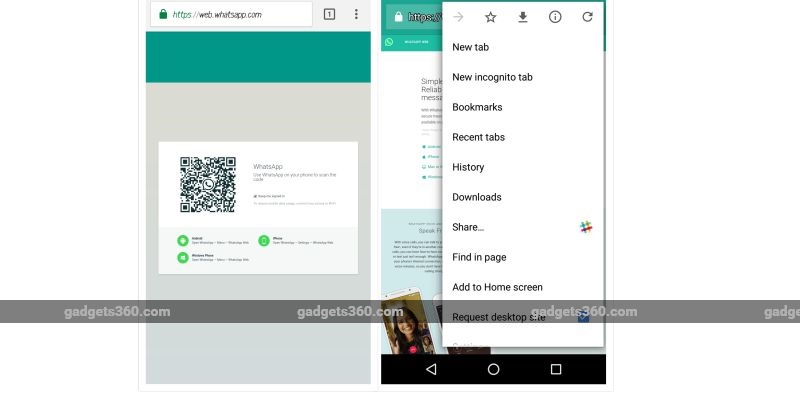The height and width of the screenshot is (400, 800).
Task: Open History from the menu
Action: [x=523, y=167]
